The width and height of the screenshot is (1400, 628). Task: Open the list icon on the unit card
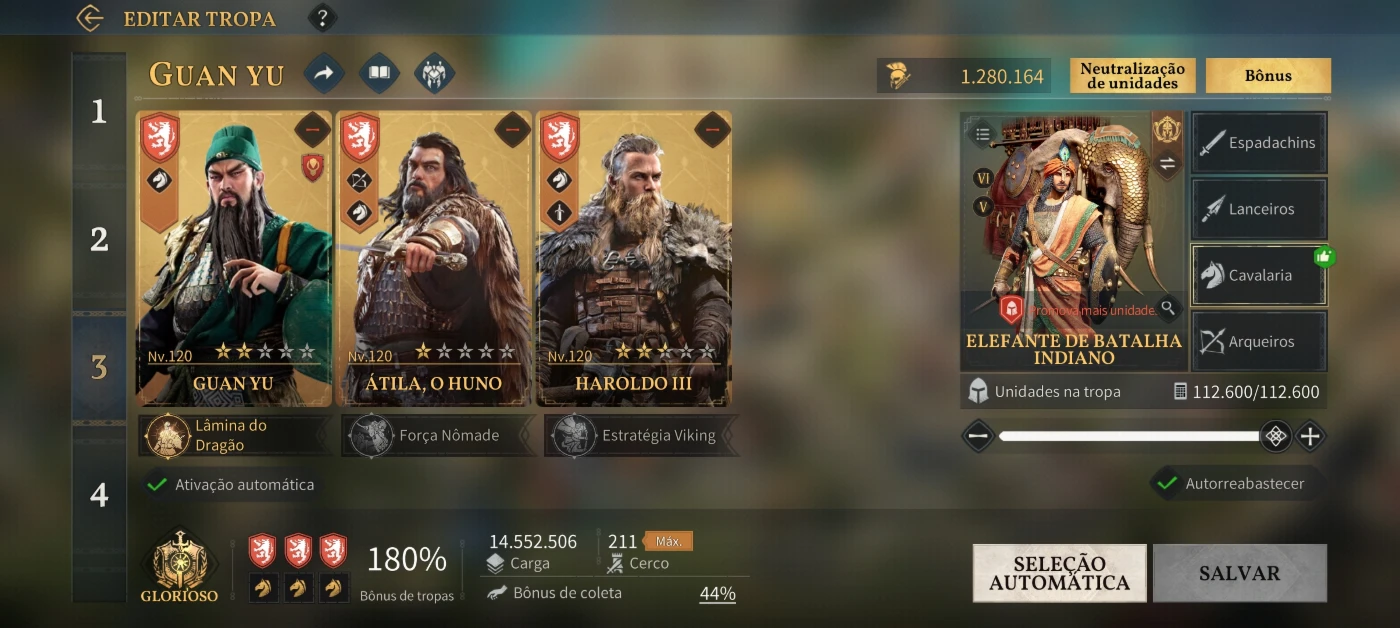(983, 133)
